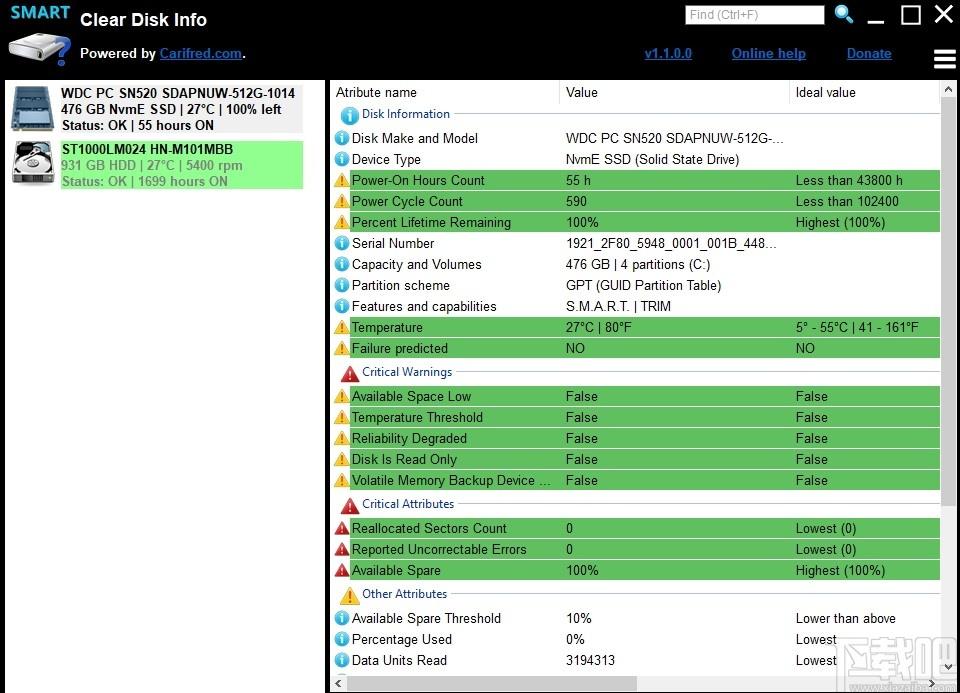Click the Disk Information section header
The image size is (960, 693).
tap(405, 114)
